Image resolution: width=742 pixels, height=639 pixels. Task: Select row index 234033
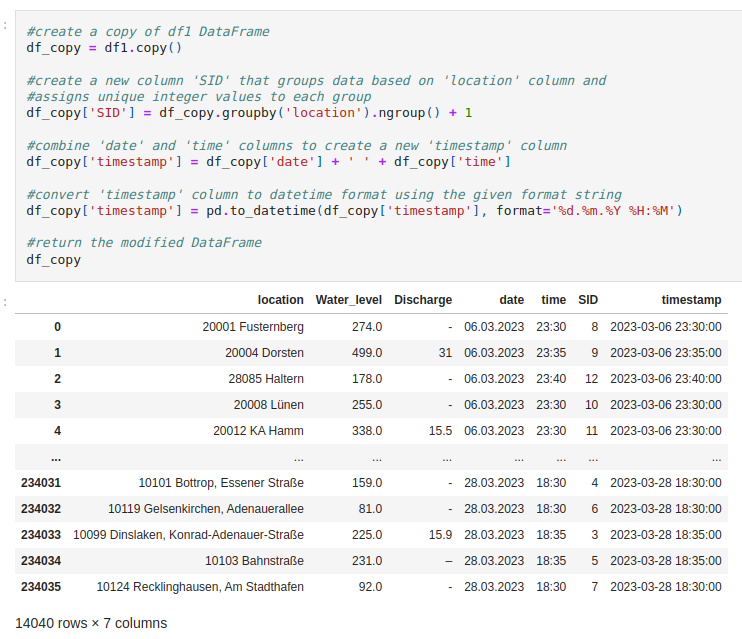(41, 535)
